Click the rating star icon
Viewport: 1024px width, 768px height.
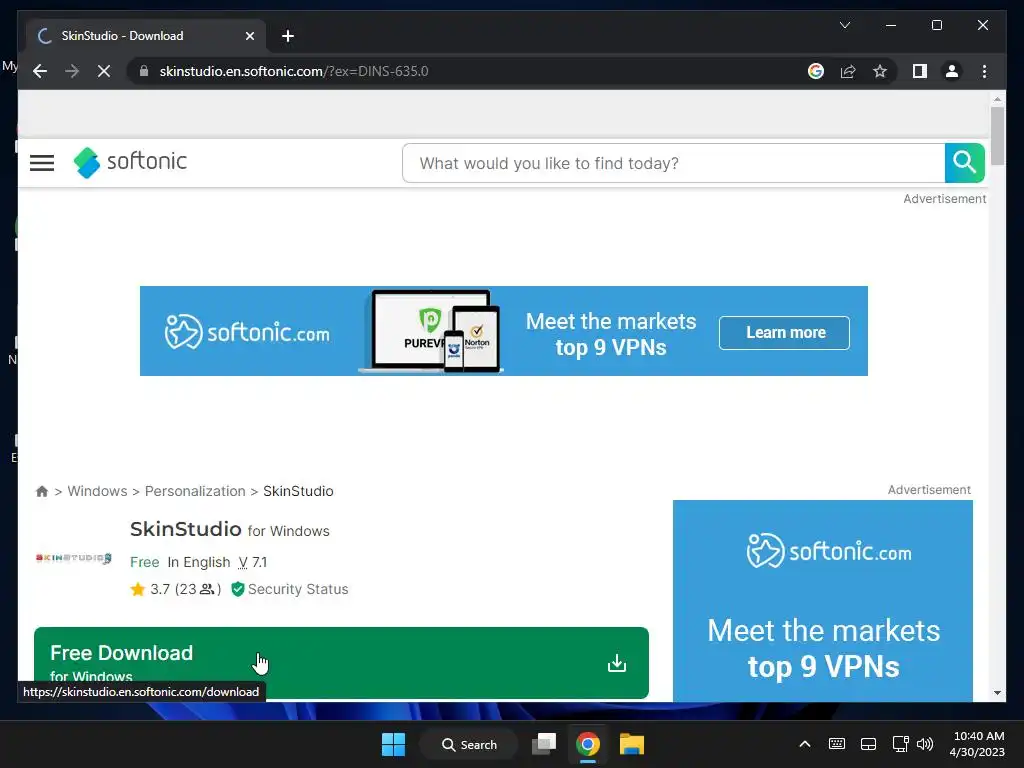click(138, 589)
